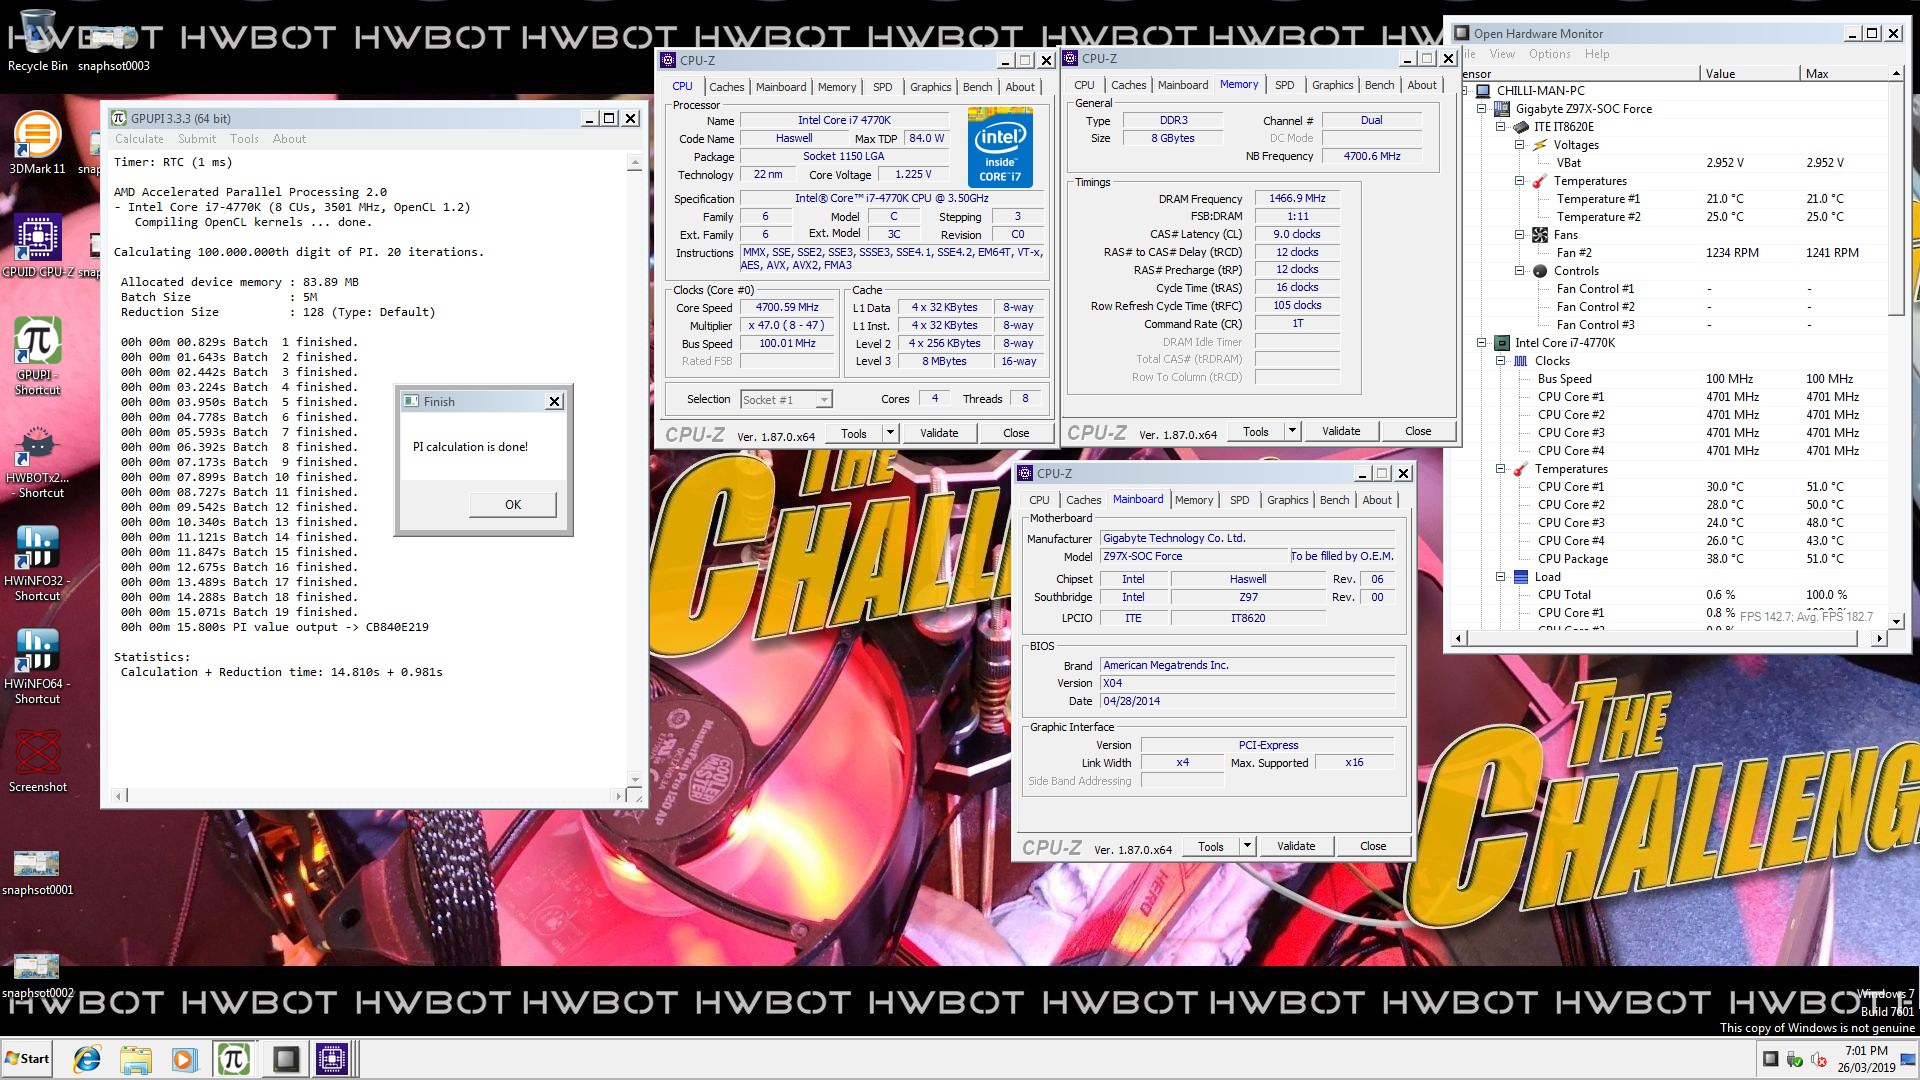1920x1080 pixels.
Task: Open the Recycle Bin desktop icon
Action: pos(37,40)
